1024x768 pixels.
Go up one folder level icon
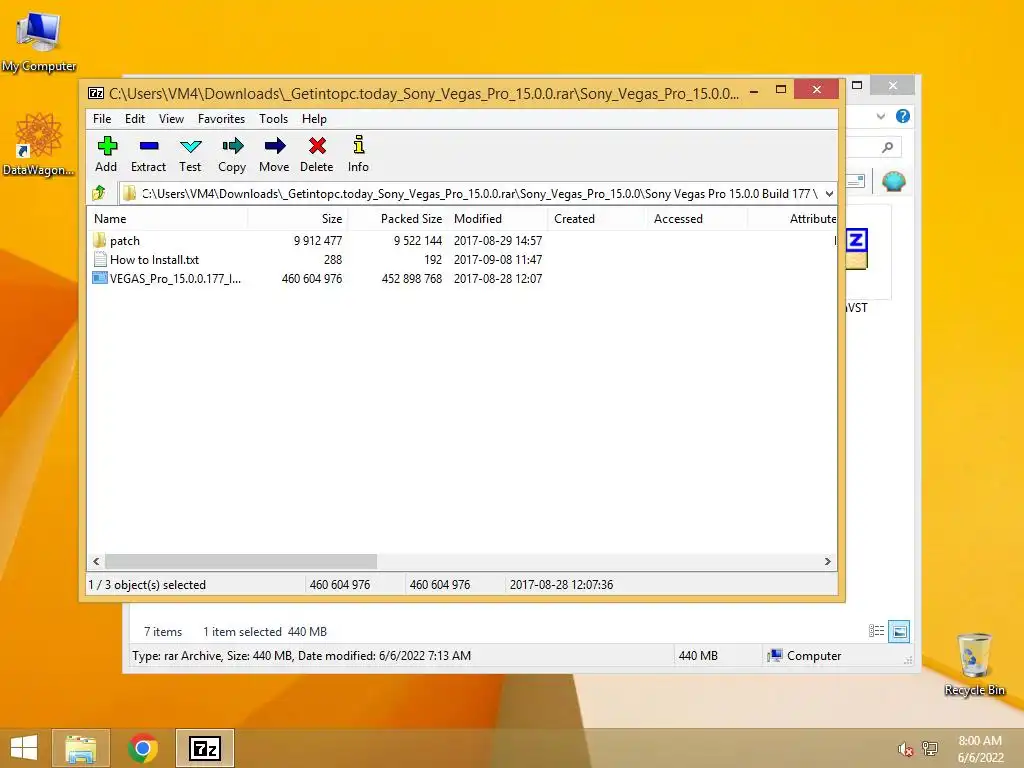click(x=99, y=193)
